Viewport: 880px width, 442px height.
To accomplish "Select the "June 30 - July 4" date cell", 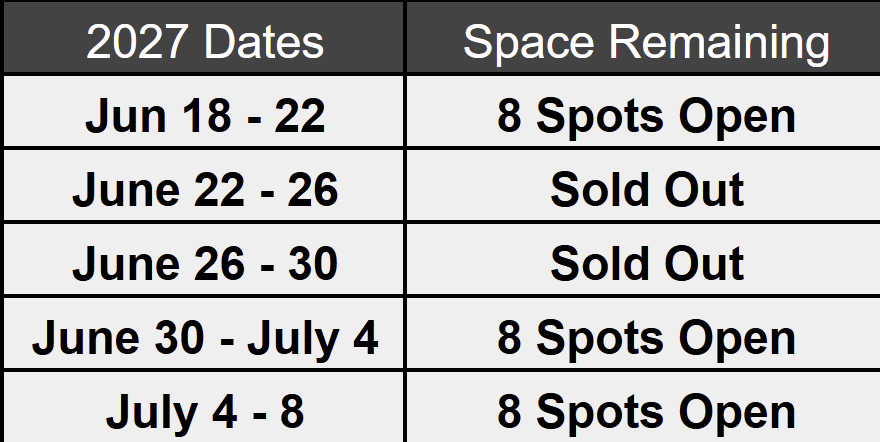I will coord(204,334).
